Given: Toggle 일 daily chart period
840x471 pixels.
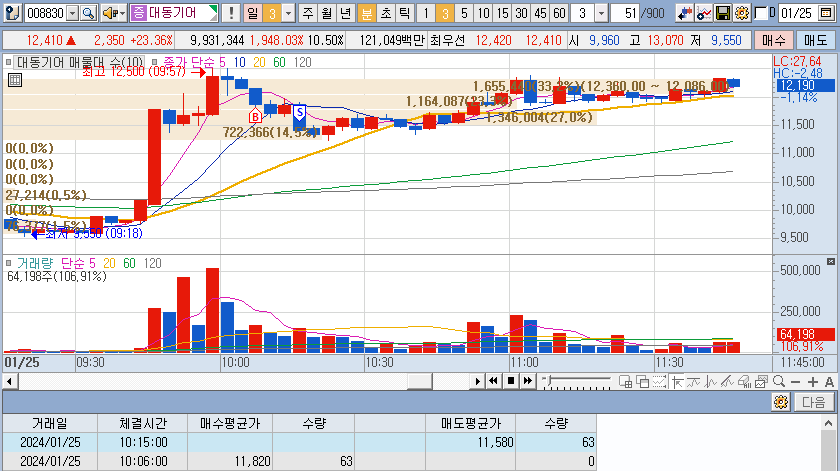Looking at the screenshot, I should pyautogui.click(x=253, y=13).
